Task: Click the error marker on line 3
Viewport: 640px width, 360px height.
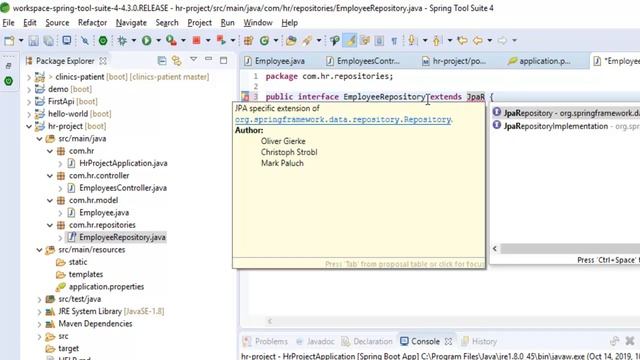Action: click(245, 97)
